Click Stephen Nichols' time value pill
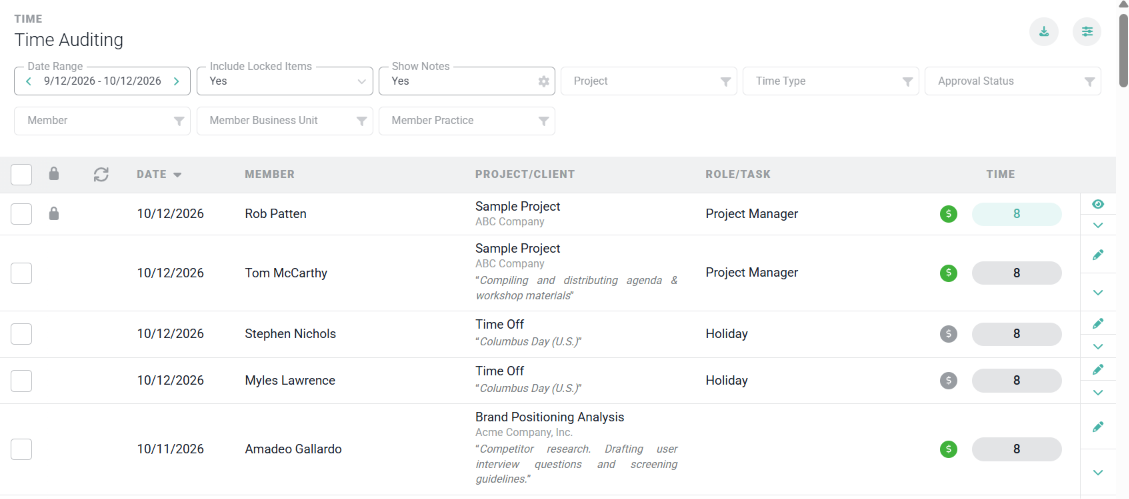The height and width of the screenshot is (499, 1129). pos(1017,334)
